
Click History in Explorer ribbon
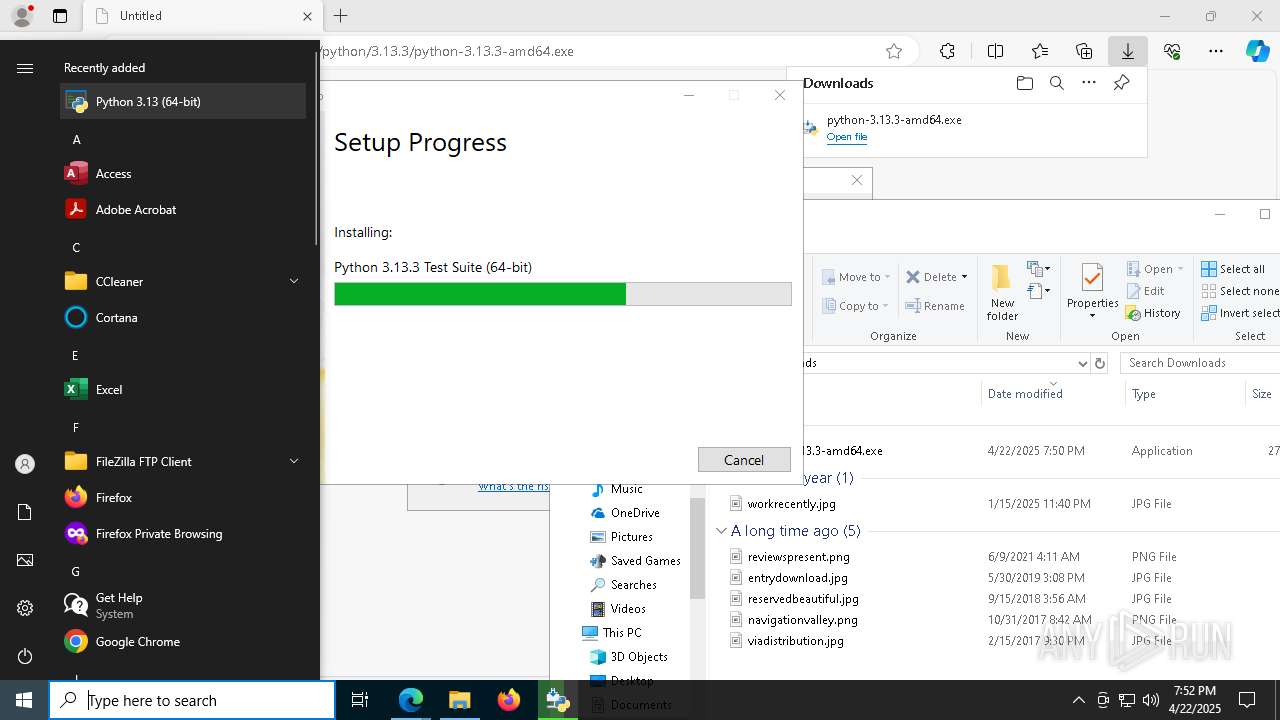coord(1153,313)
